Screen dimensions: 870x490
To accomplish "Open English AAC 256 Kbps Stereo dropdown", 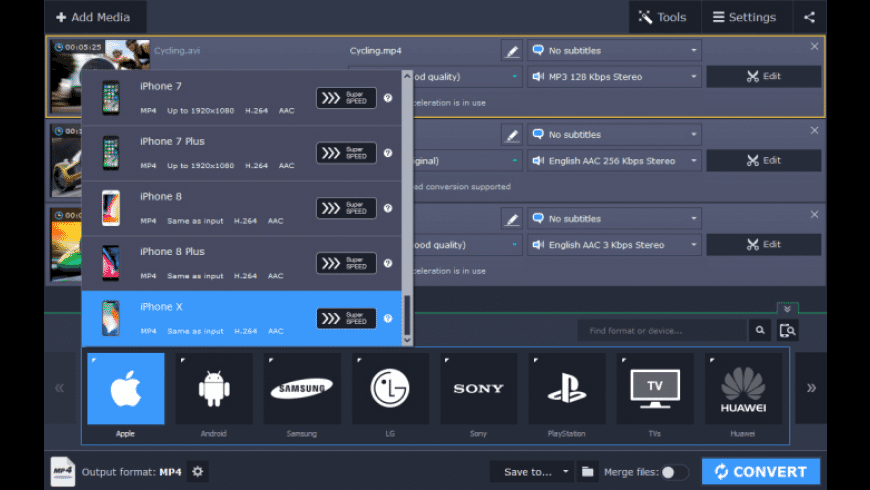I will [x=614, y=161].
